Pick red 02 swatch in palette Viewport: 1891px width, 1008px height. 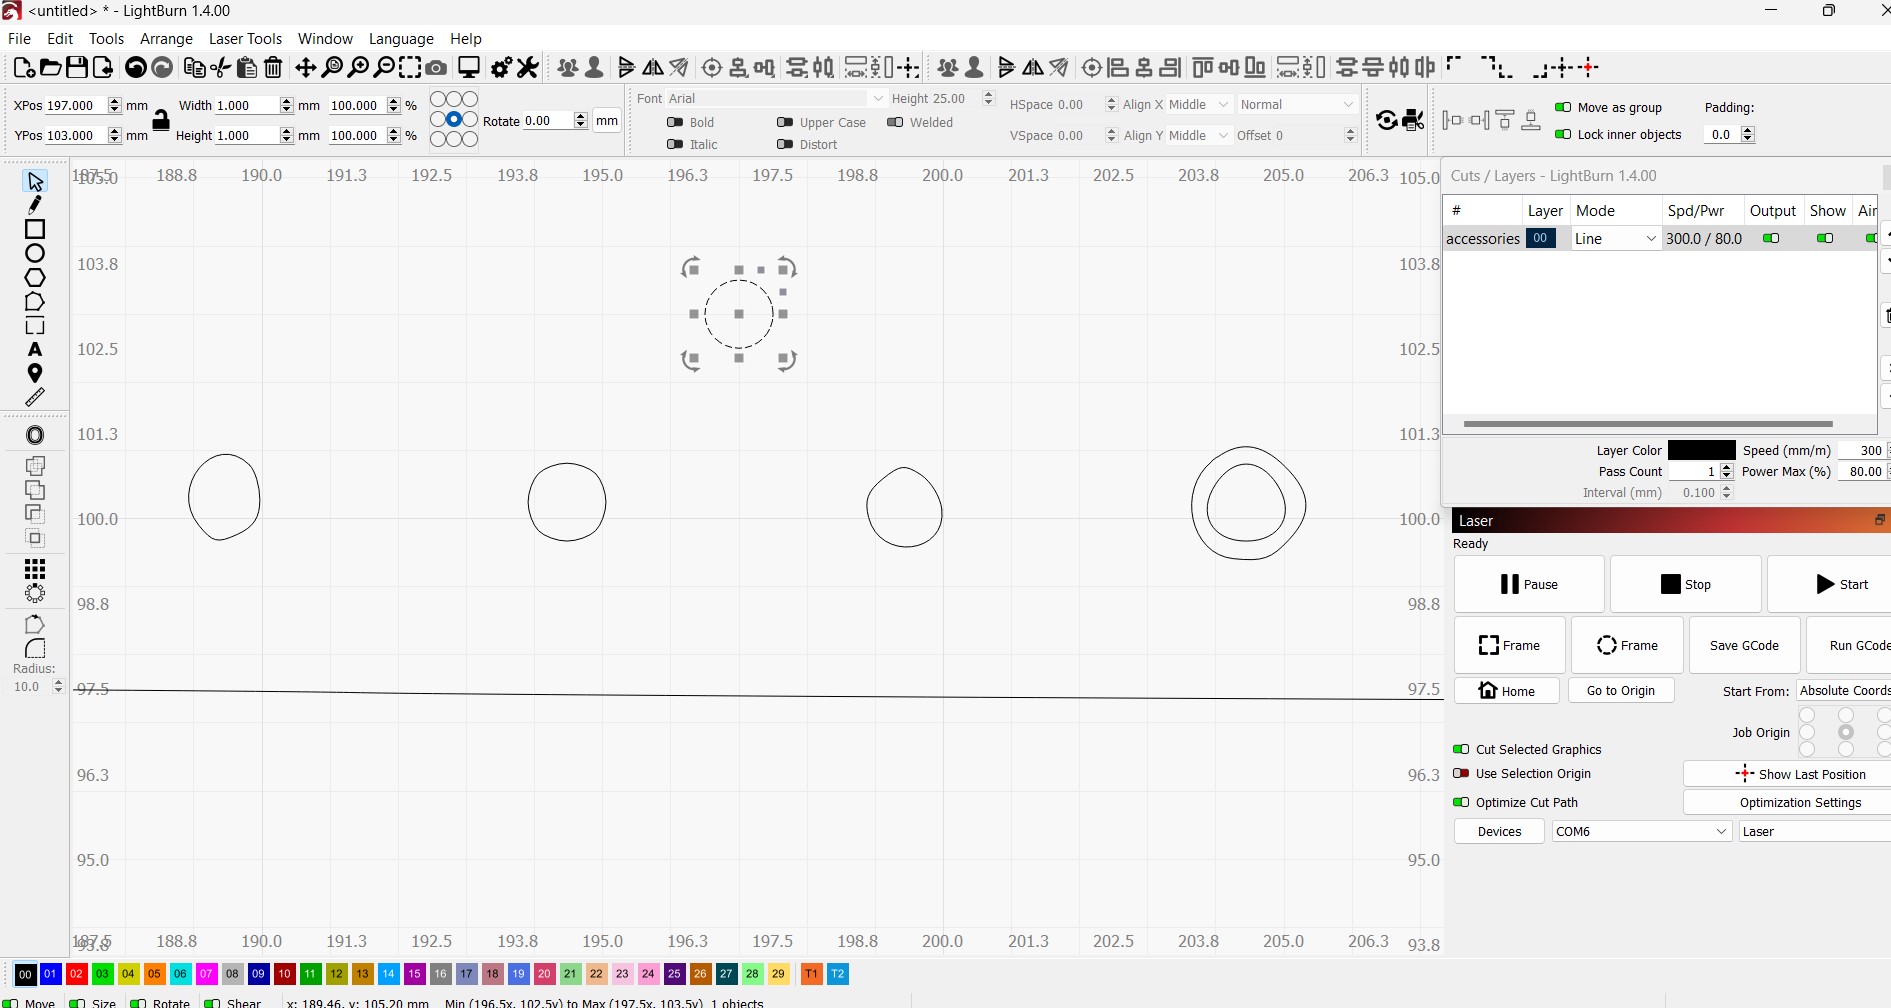click(x=76, y=973)
